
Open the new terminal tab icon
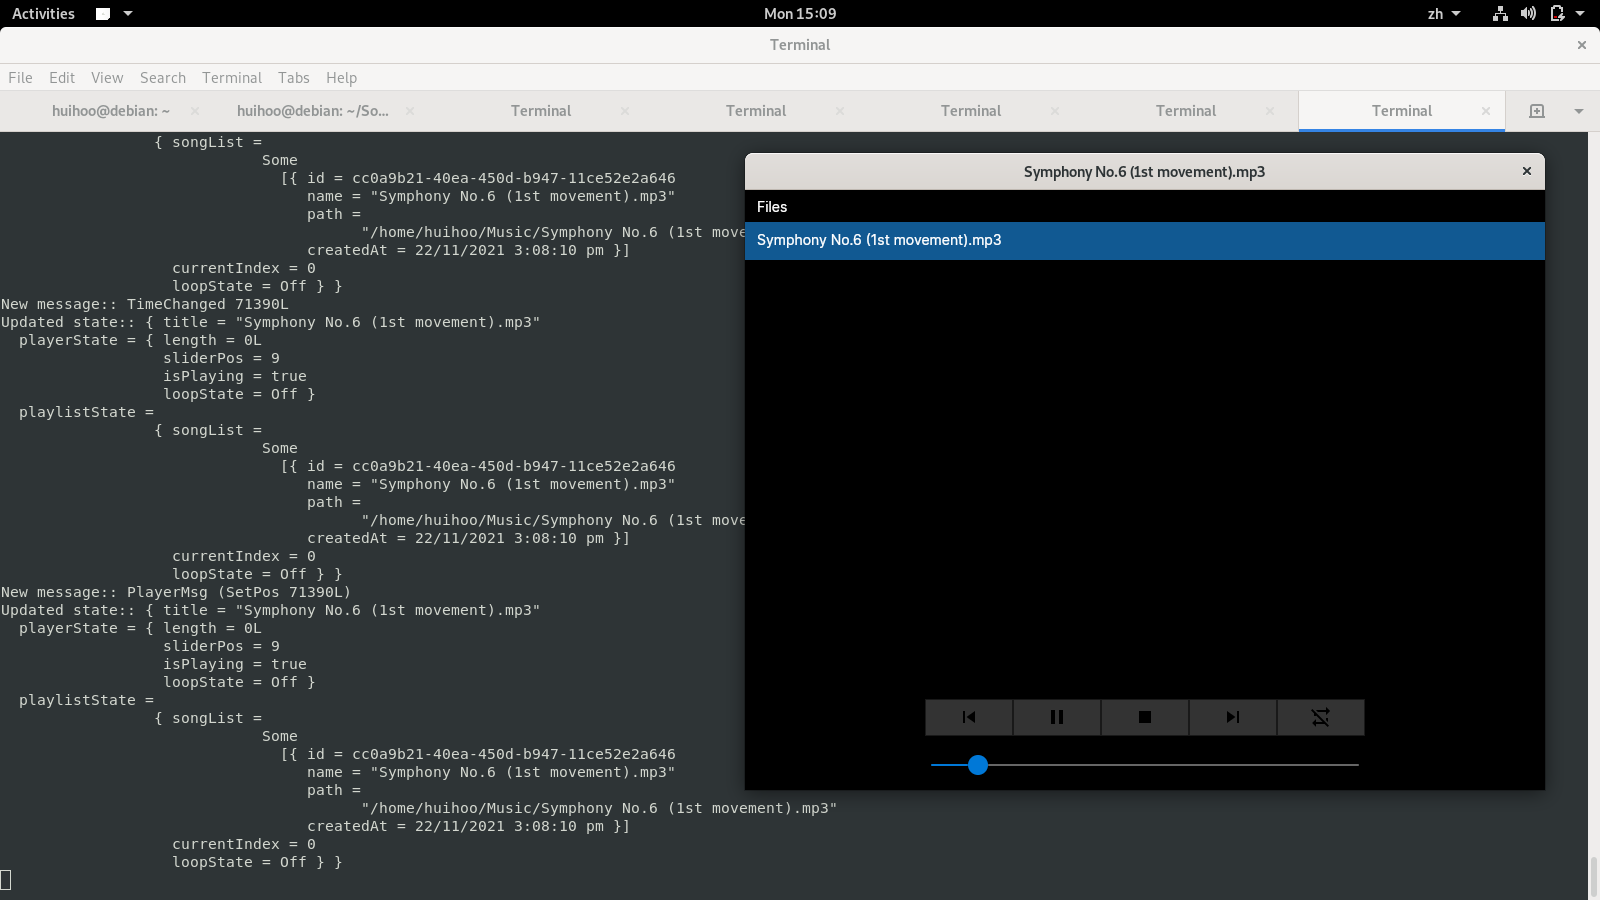pos(1537,111)
